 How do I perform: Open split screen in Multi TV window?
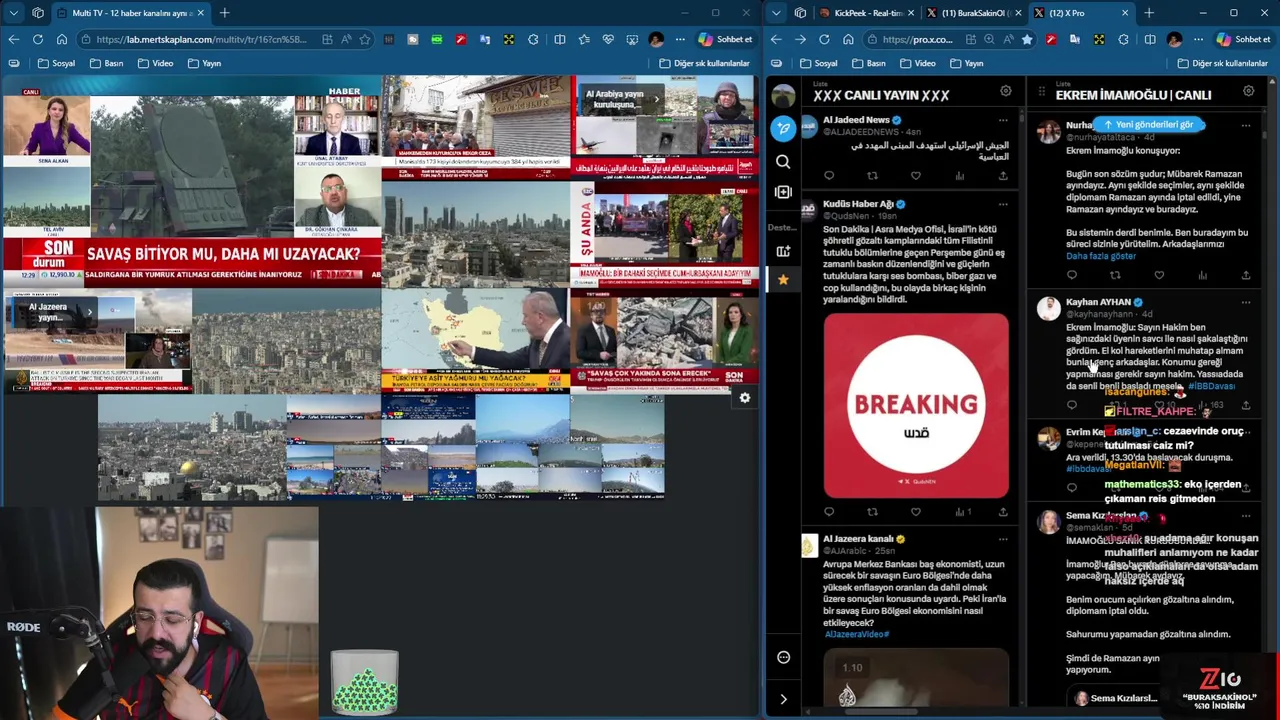pos(560,39)
